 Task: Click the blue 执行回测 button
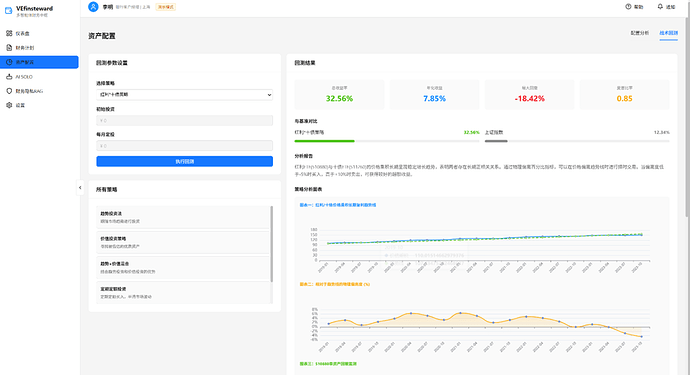184,162
